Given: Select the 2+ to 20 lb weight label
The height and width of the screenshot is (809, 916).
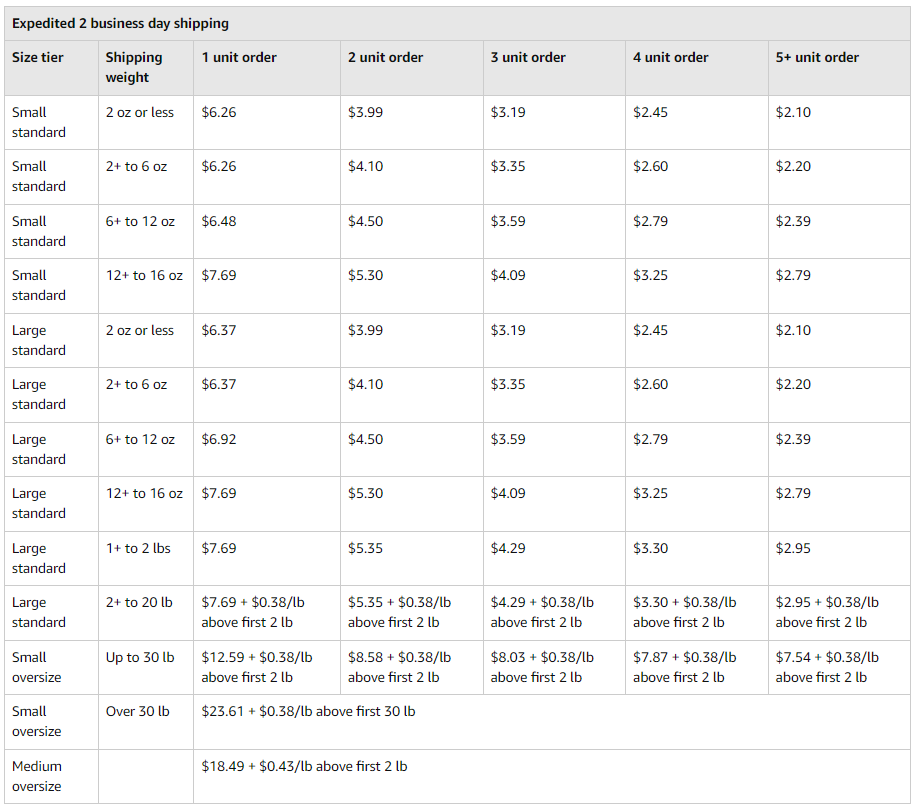Looking at the screenshot, I should pyautogui.click(x=137, y=602).
